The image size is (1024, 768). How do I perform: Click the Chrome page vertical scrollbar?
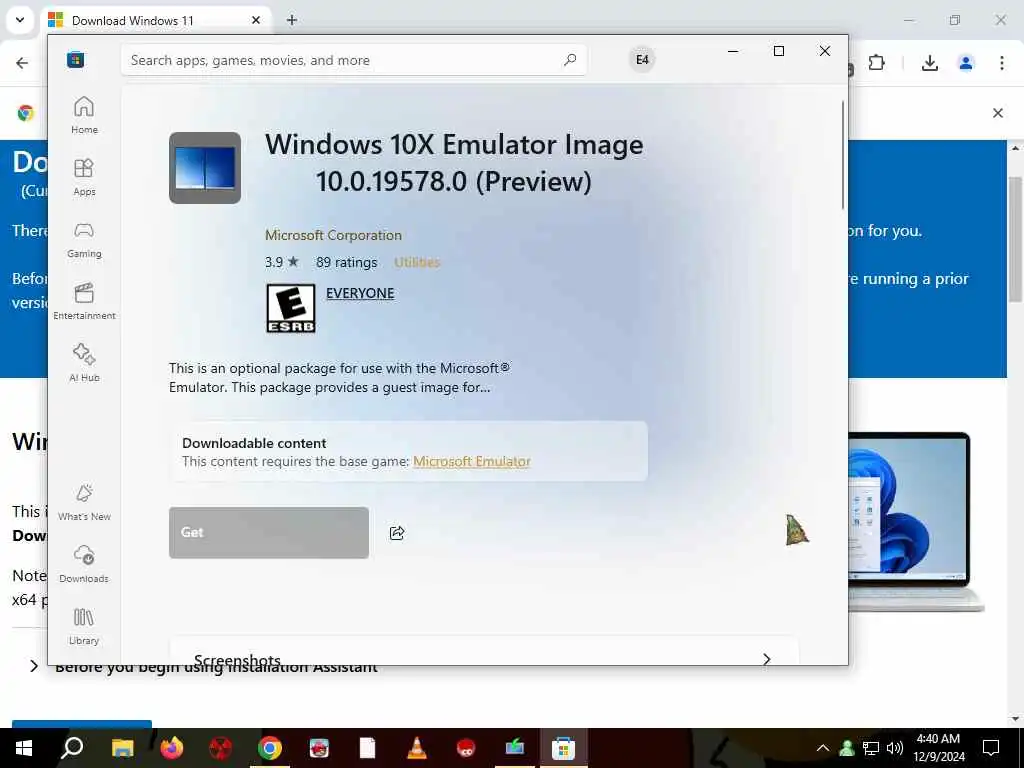click(x=1016, y=238)
